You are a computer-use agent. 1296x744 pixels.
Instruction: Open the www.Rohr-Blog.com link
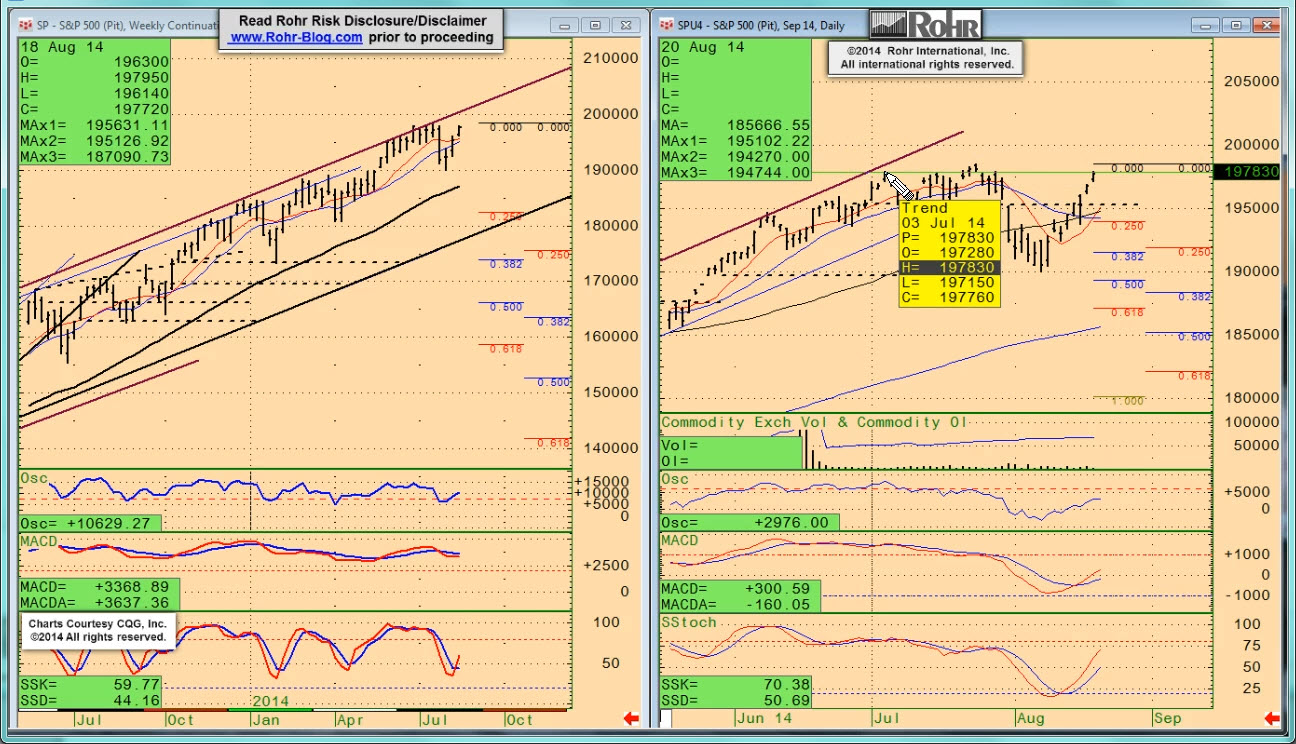(295, 37)
